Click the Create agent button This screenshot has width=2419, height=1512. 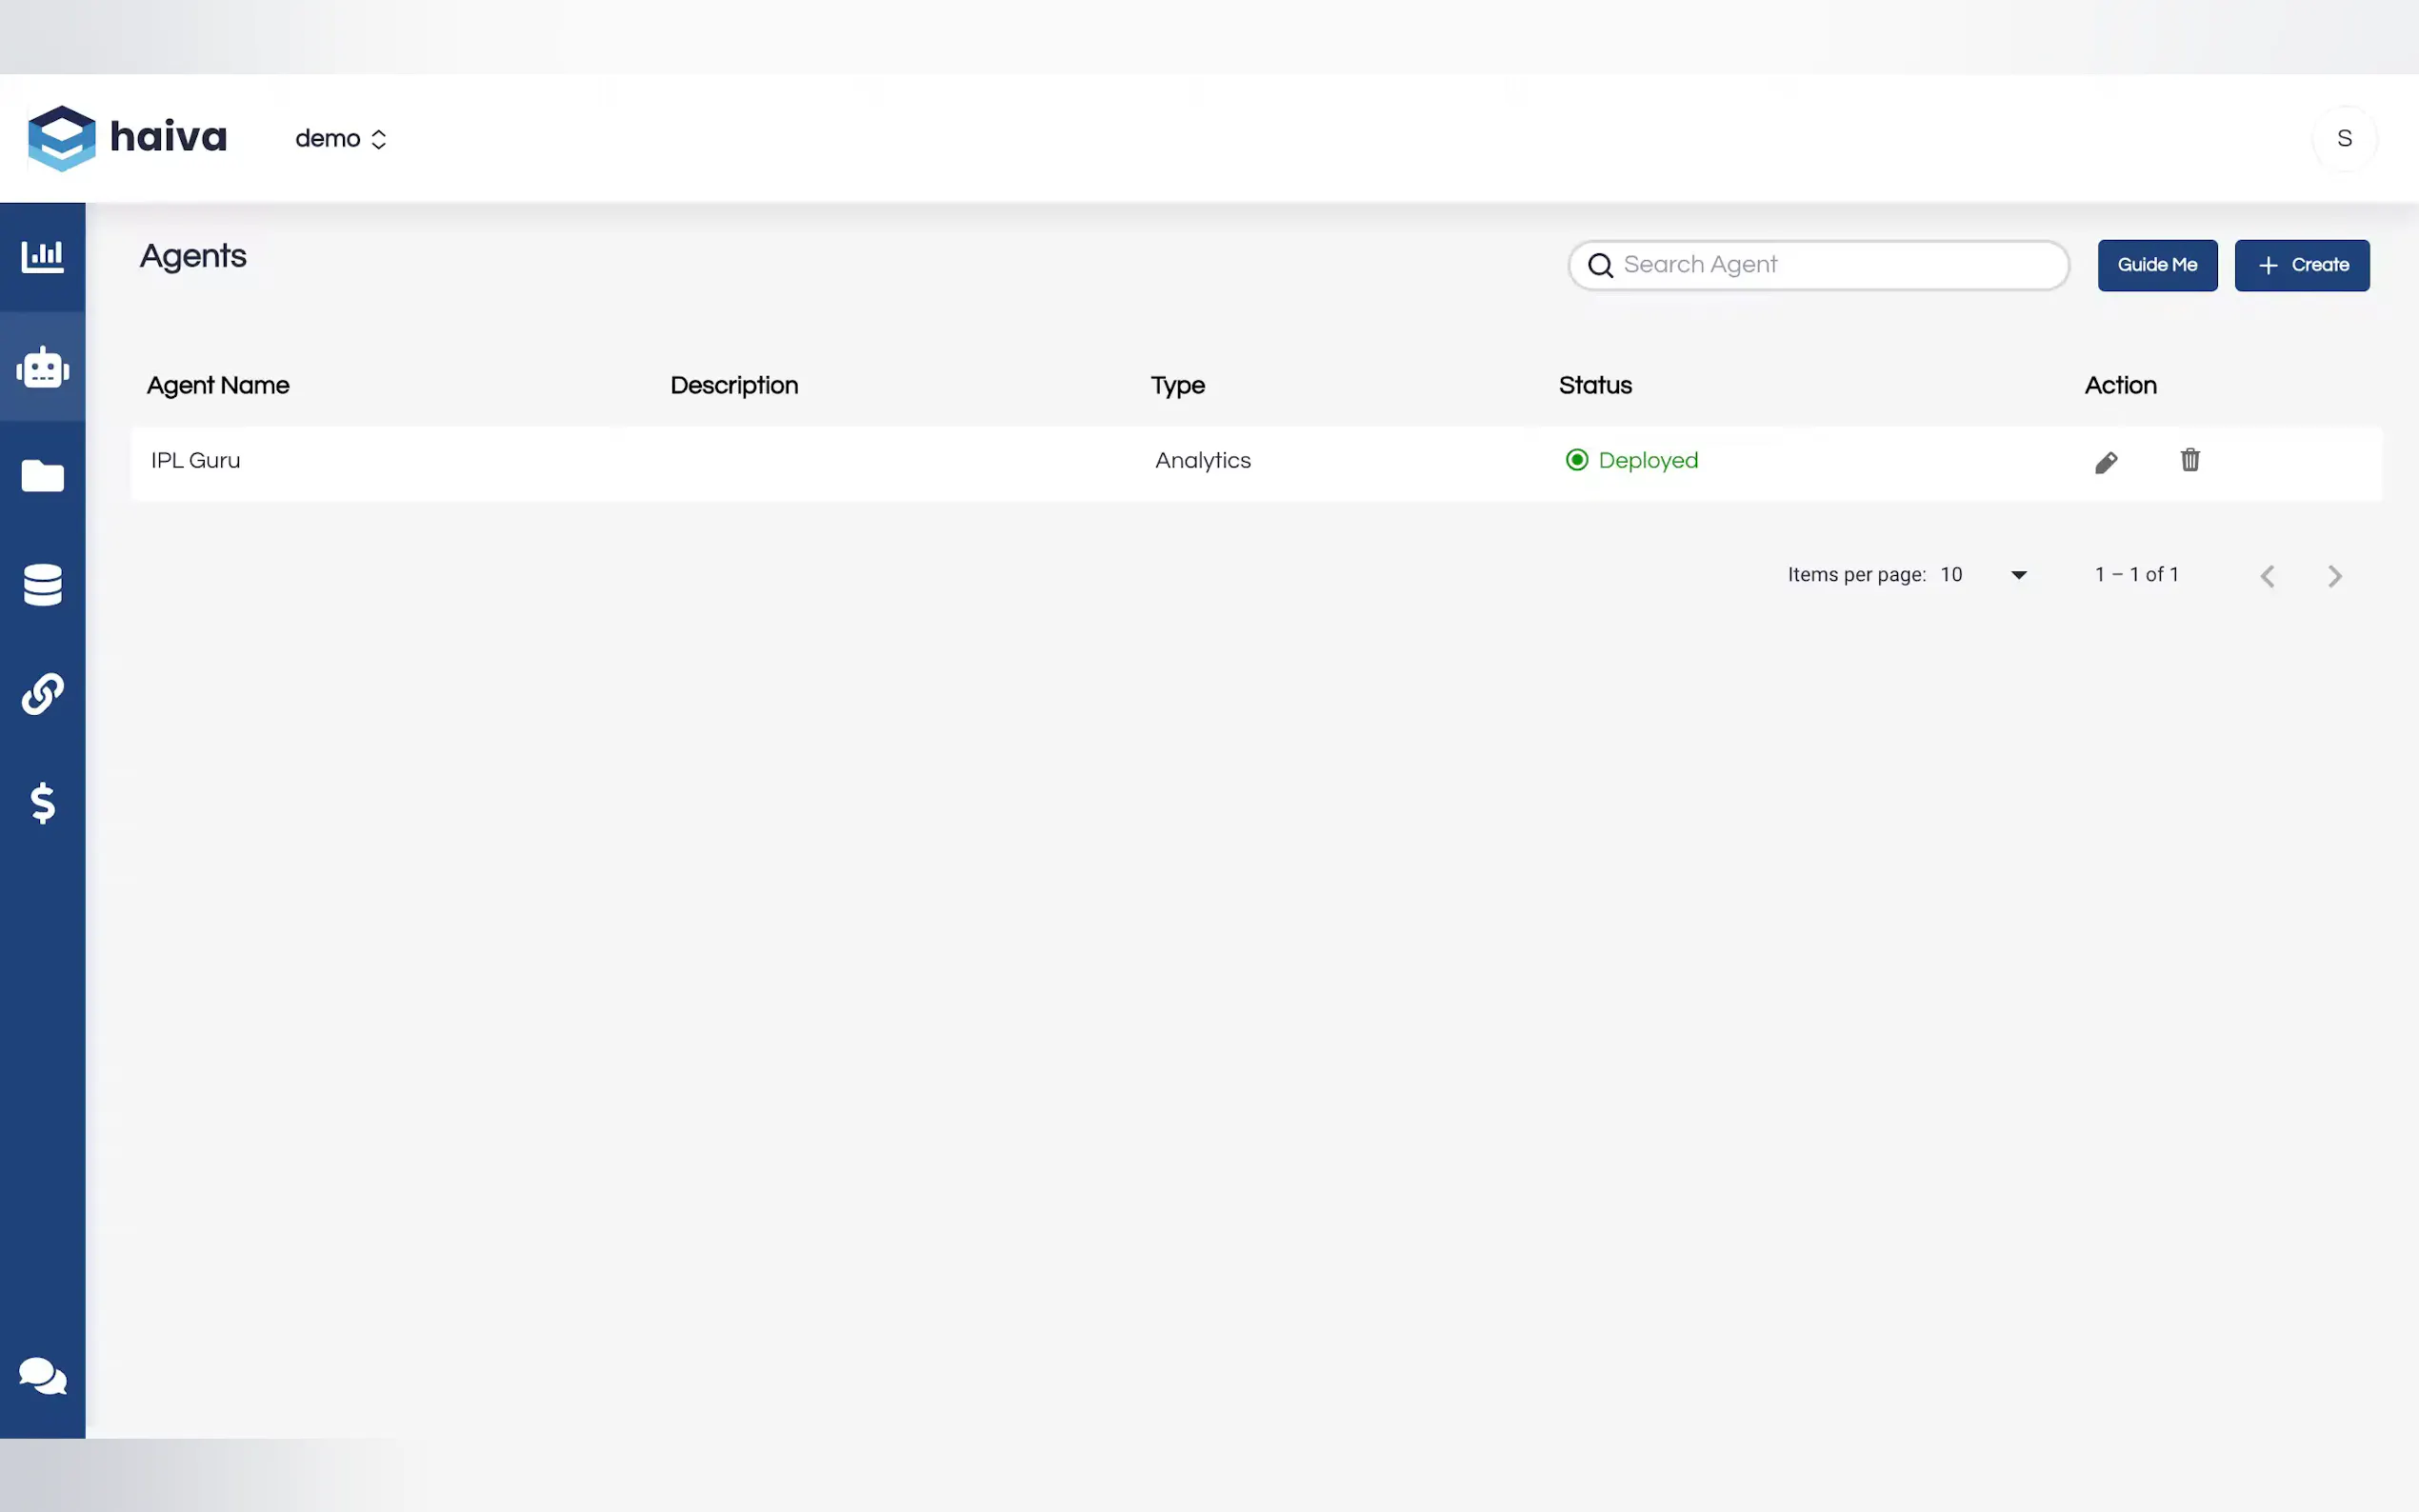coord(2301,265)
